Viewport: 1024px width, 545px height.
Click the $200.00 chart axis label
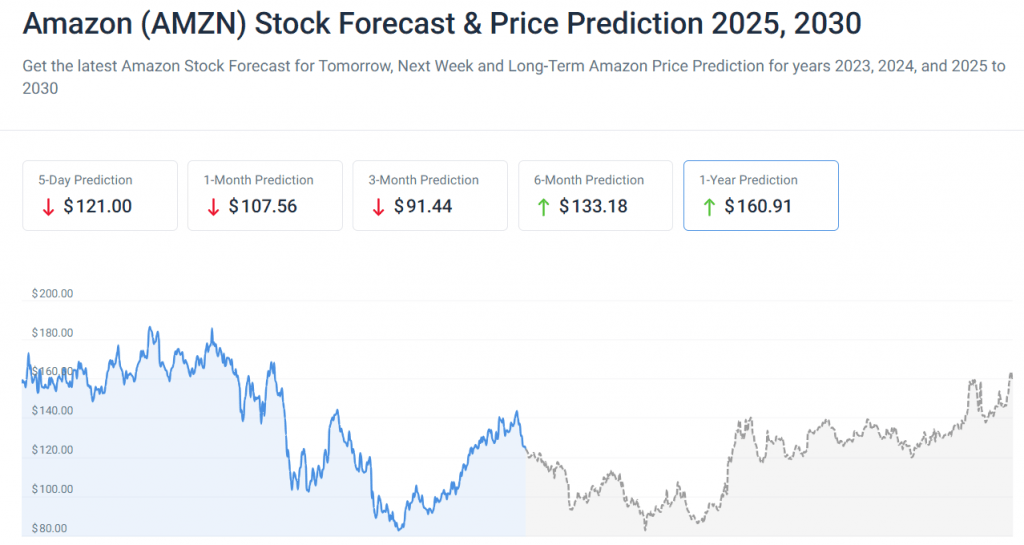pyautogui.click(x=53, y=294)
